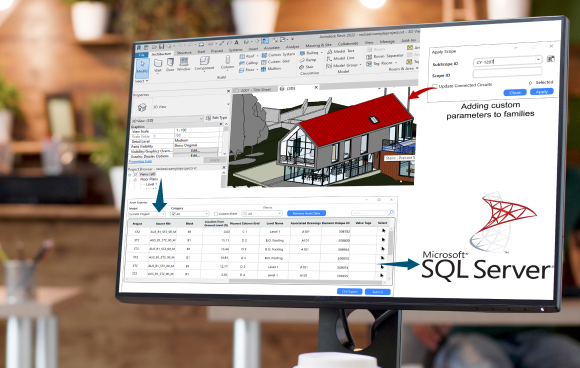Viewport: 580px width, 368px height.
Task: Click the CSV Export button
Action: [350, 291]
